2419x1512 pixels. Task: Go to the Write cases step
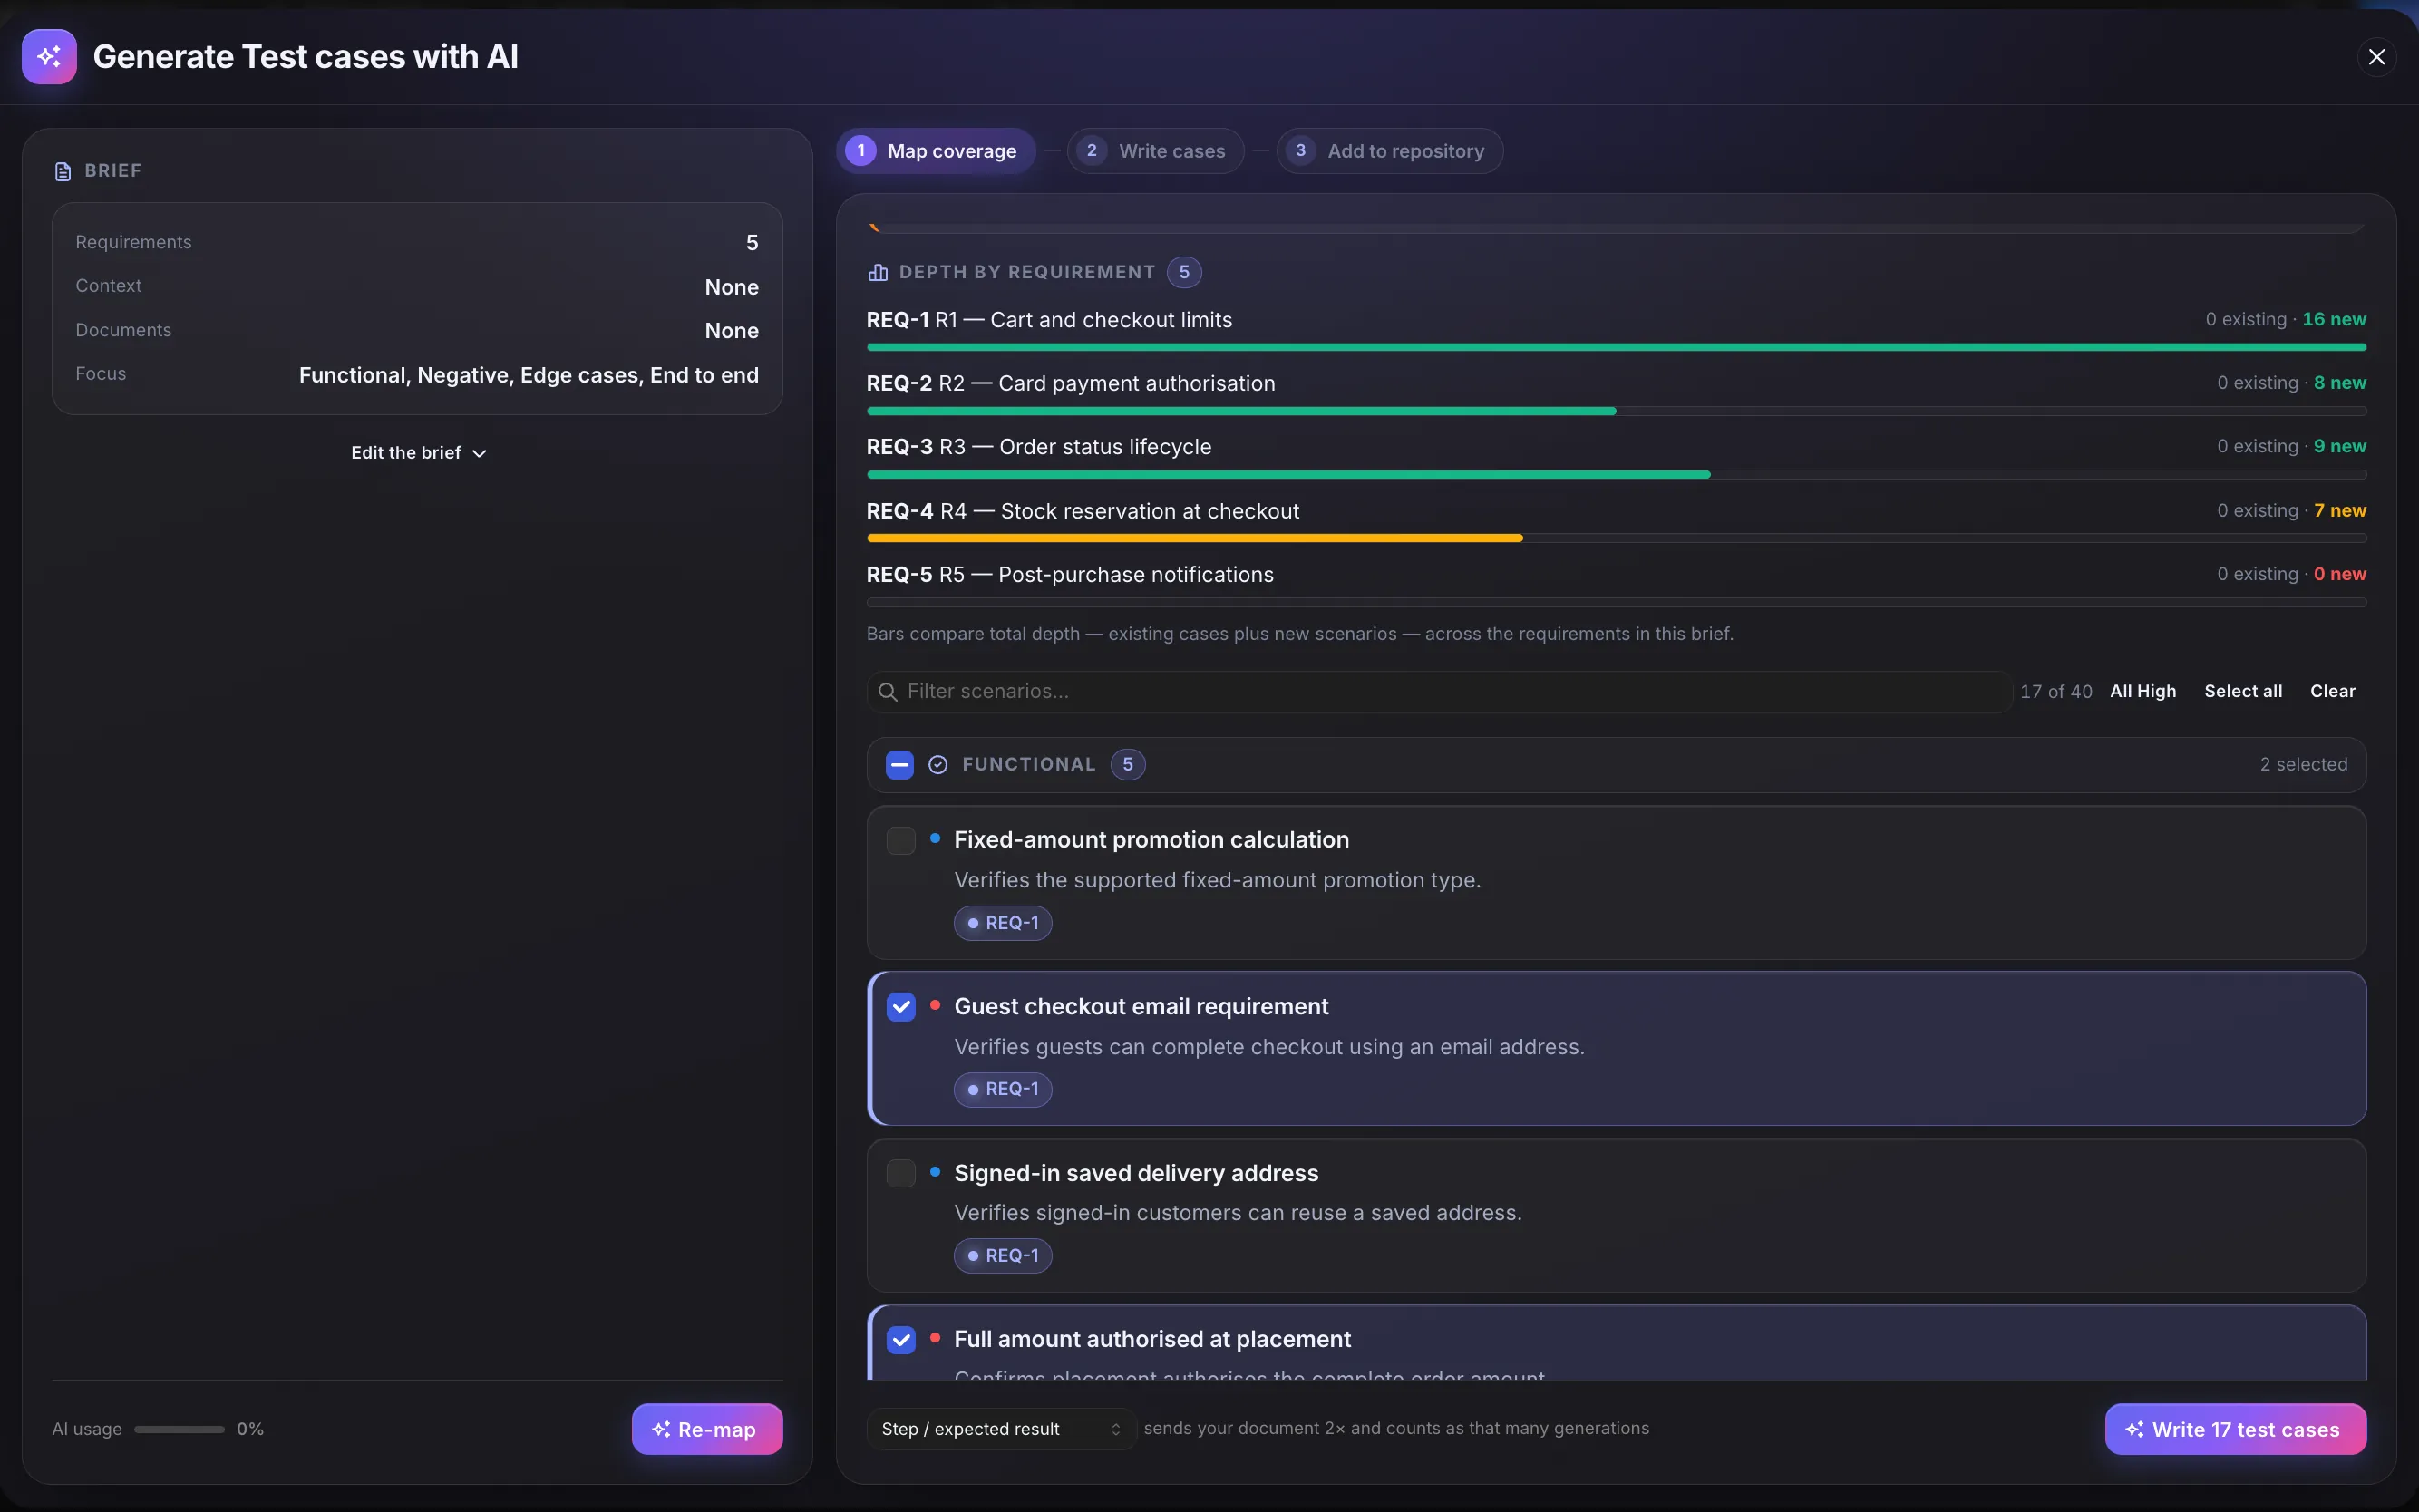click(1155, 151)
